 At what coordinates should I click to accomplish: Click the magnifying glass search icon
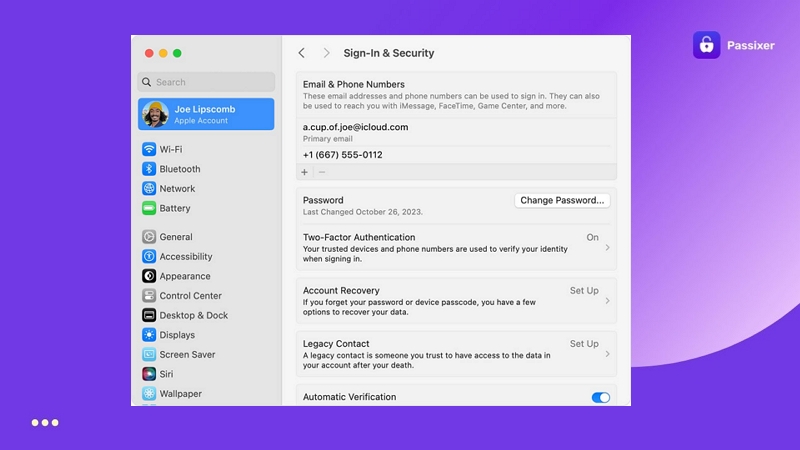click(146, 82)
